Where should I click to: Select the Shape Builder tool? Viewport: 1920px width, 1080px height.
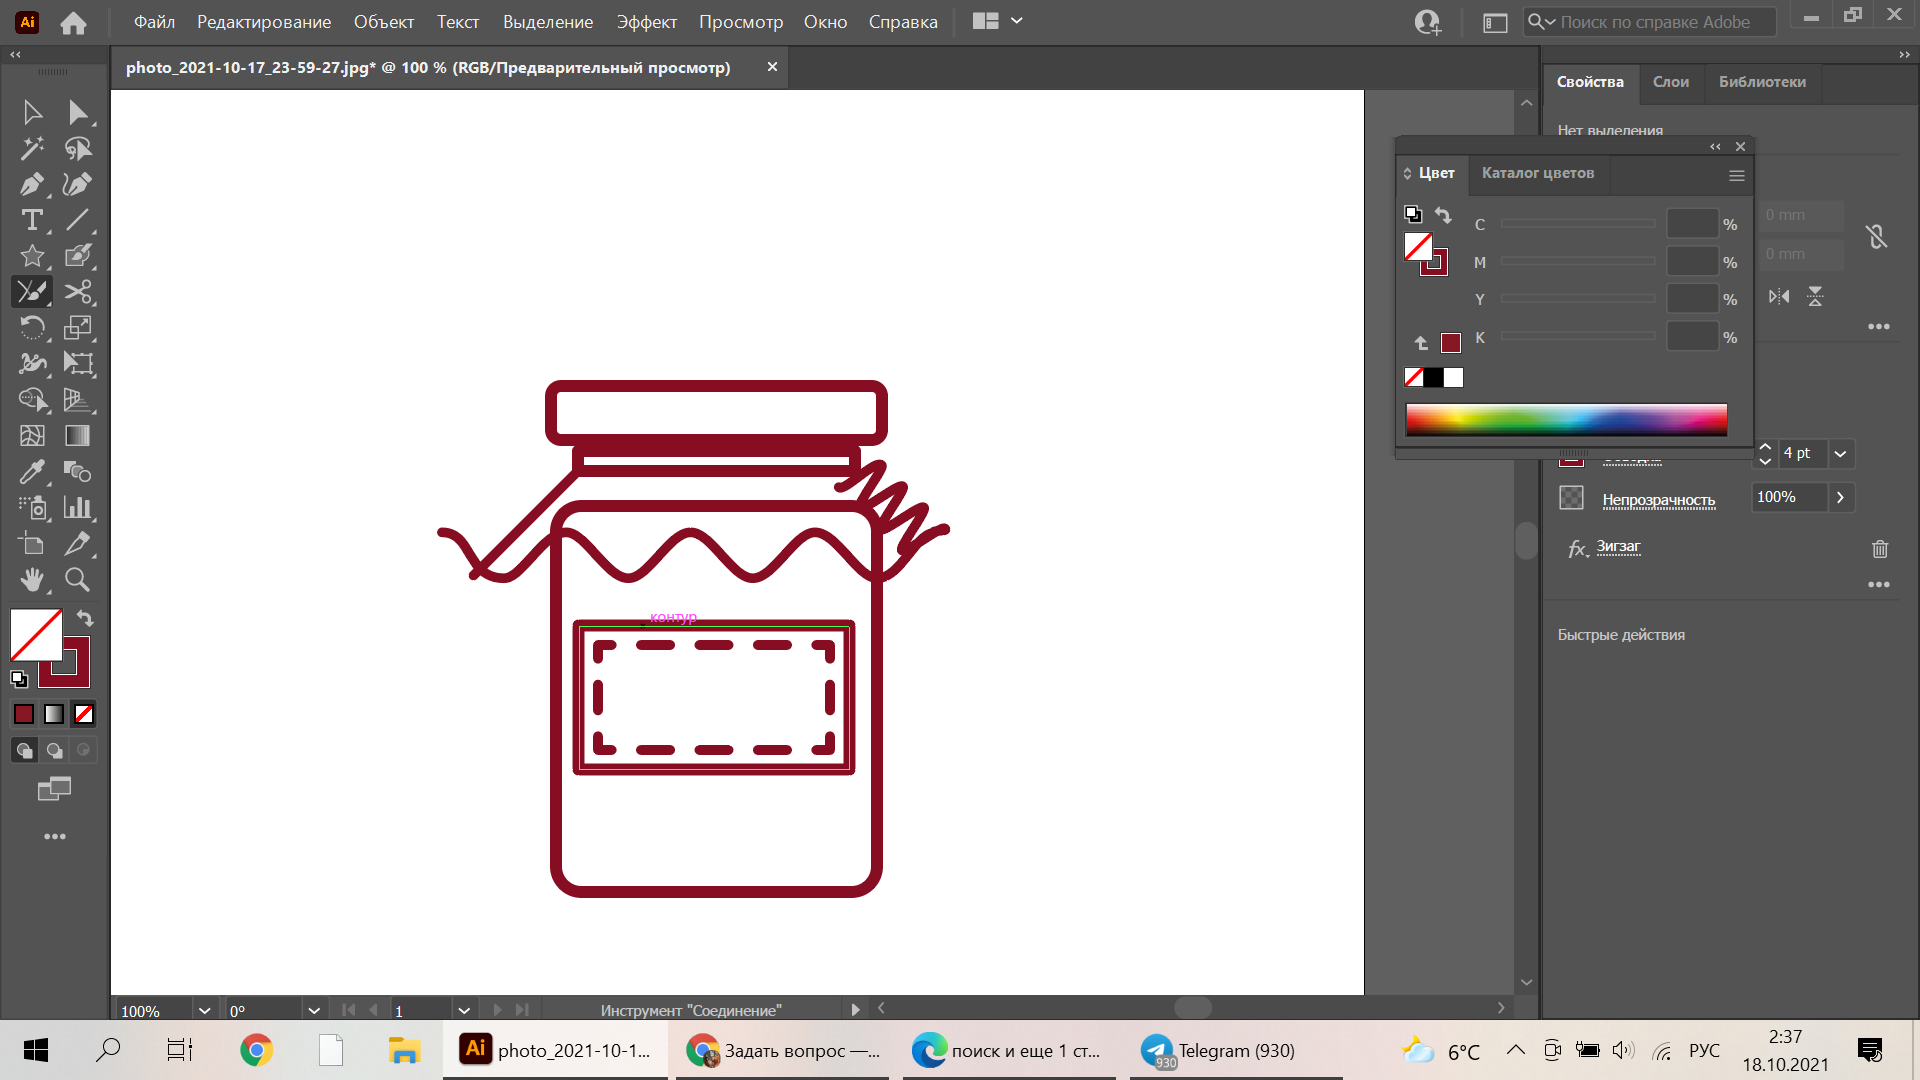pos(32,400)
